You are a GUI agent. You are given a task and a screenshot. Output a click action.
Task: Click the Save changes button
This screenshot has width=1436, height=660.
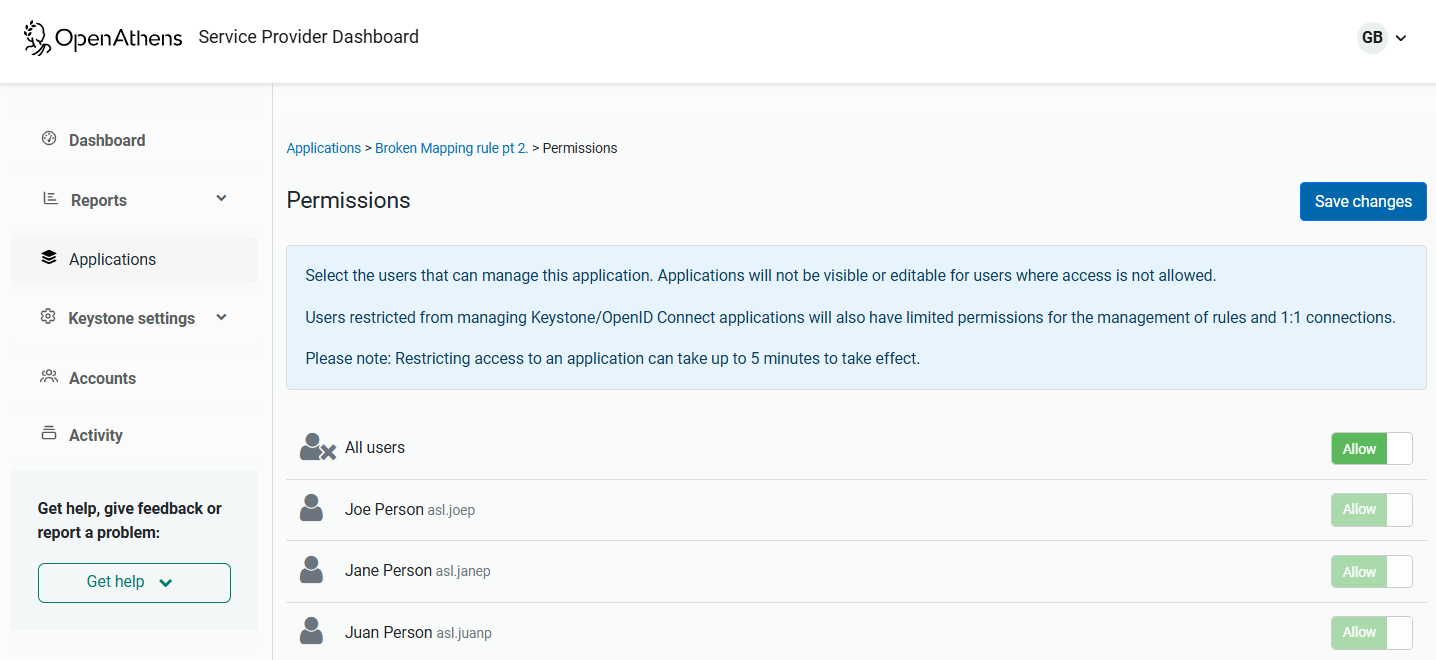tap(1363, 201)
